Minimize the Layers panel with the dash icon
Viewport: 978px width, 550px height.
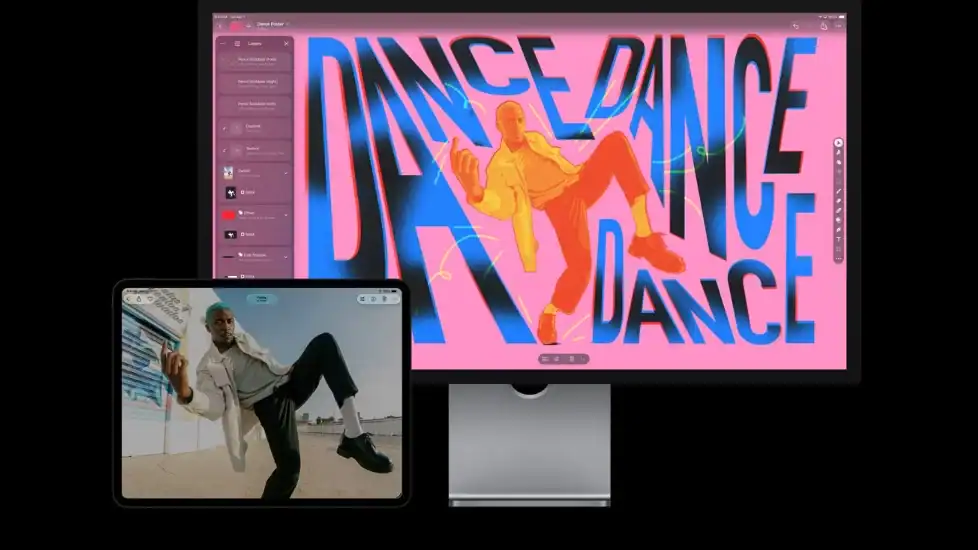click(x=223, y=44)
